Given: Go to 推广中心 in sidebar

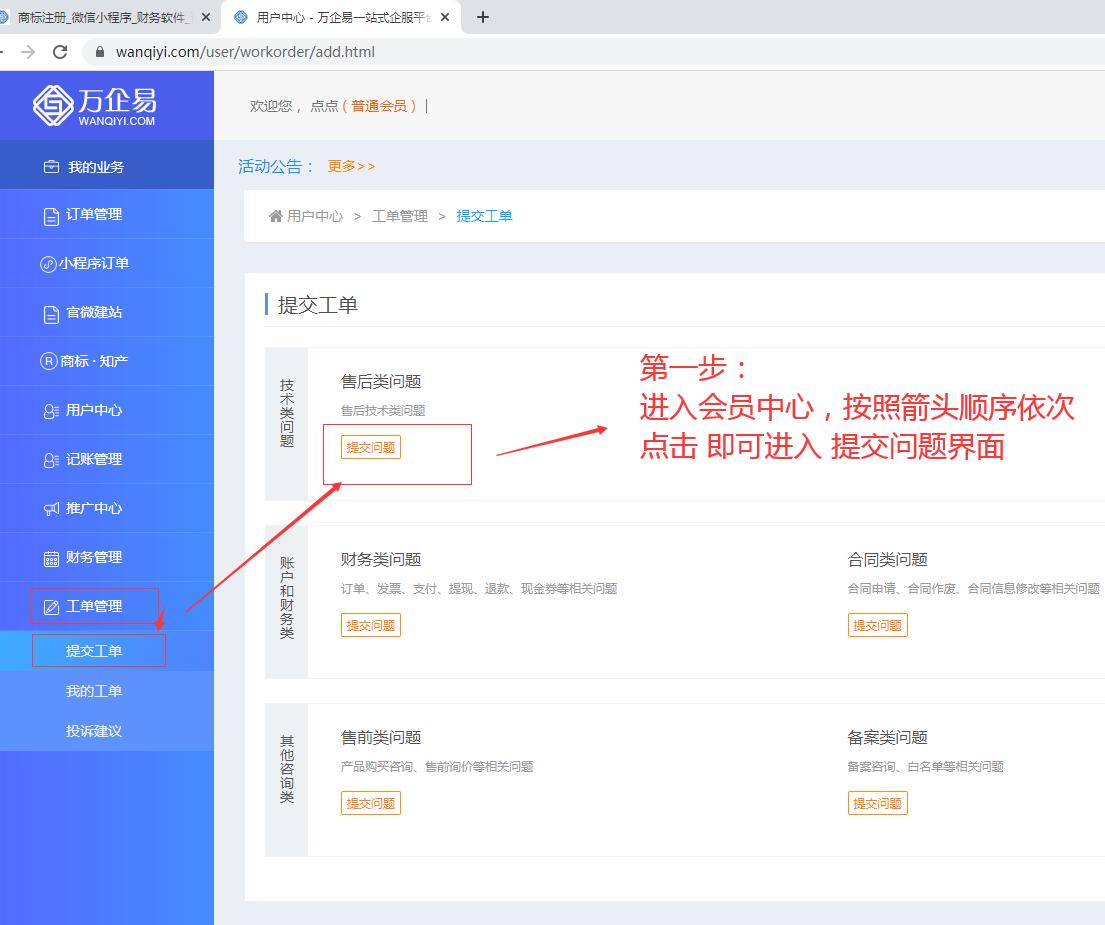Looking at the screenshot, I should tap(107, 508).
